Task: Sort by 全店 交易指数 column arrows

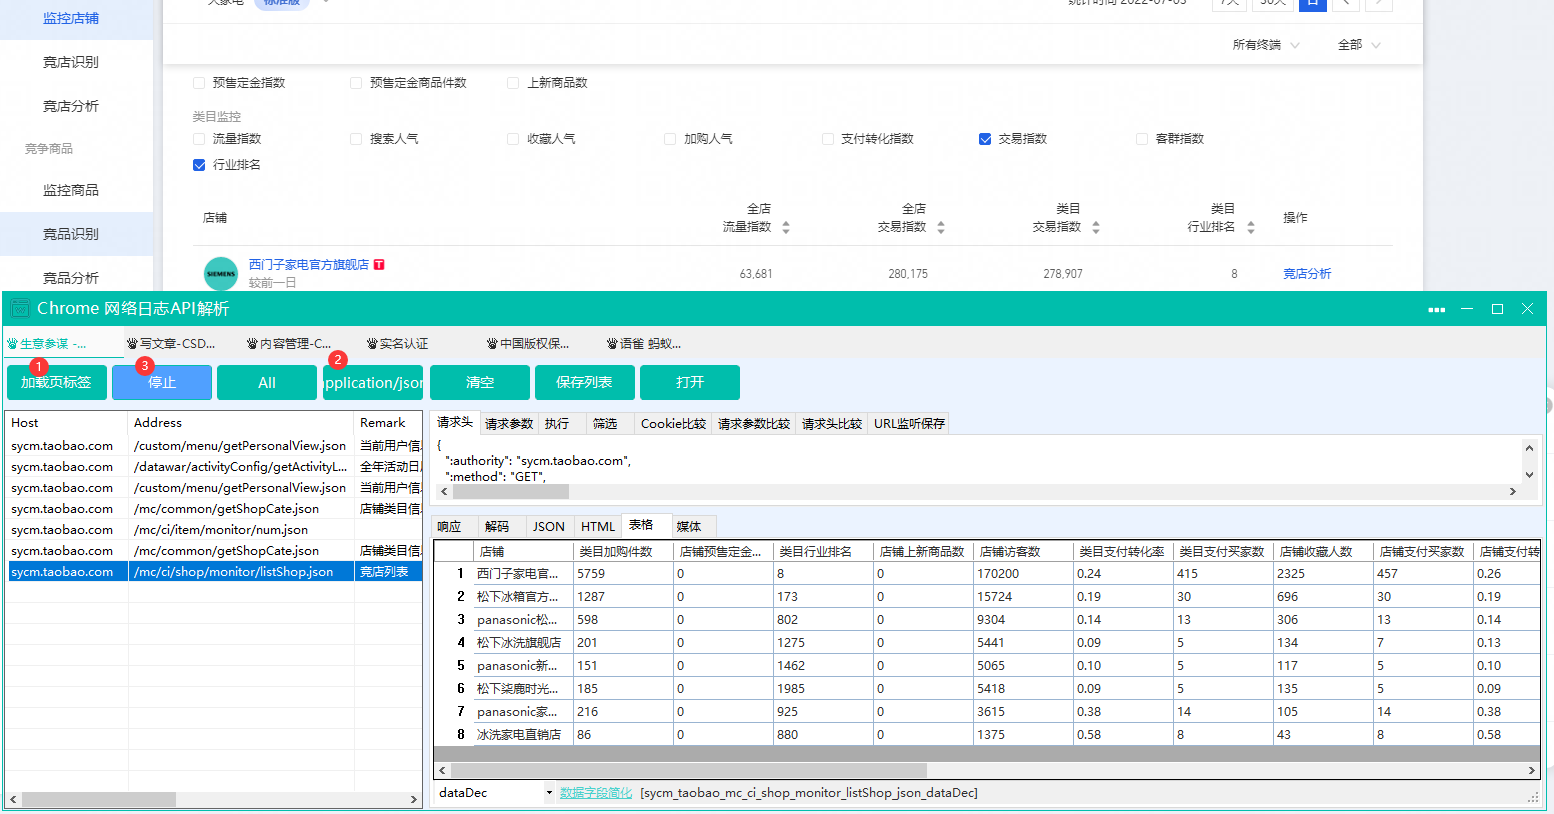Action: (x=941, y=228)
